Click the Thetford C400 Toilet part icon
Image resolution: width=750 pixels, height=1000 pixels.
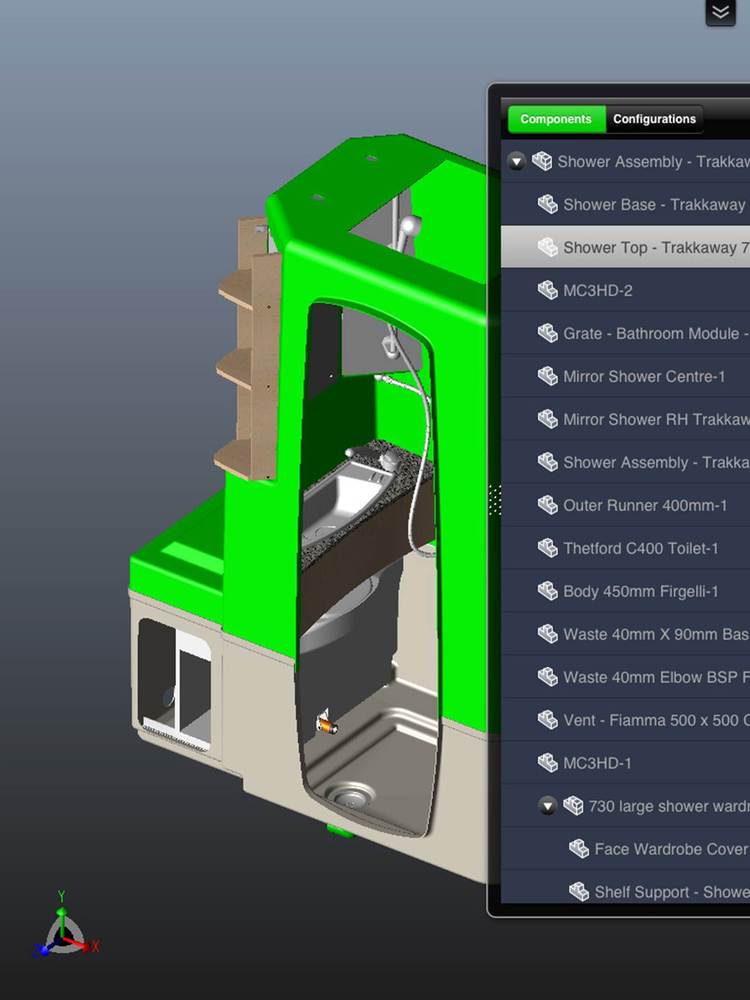point(547,548)
